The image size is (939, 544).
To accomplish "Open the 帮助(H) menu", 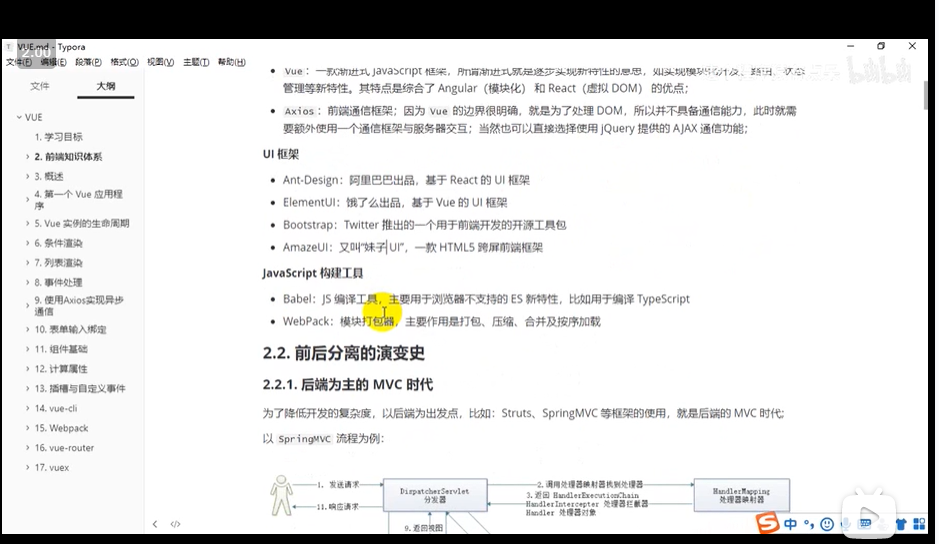I will click(x=231, y=62).
